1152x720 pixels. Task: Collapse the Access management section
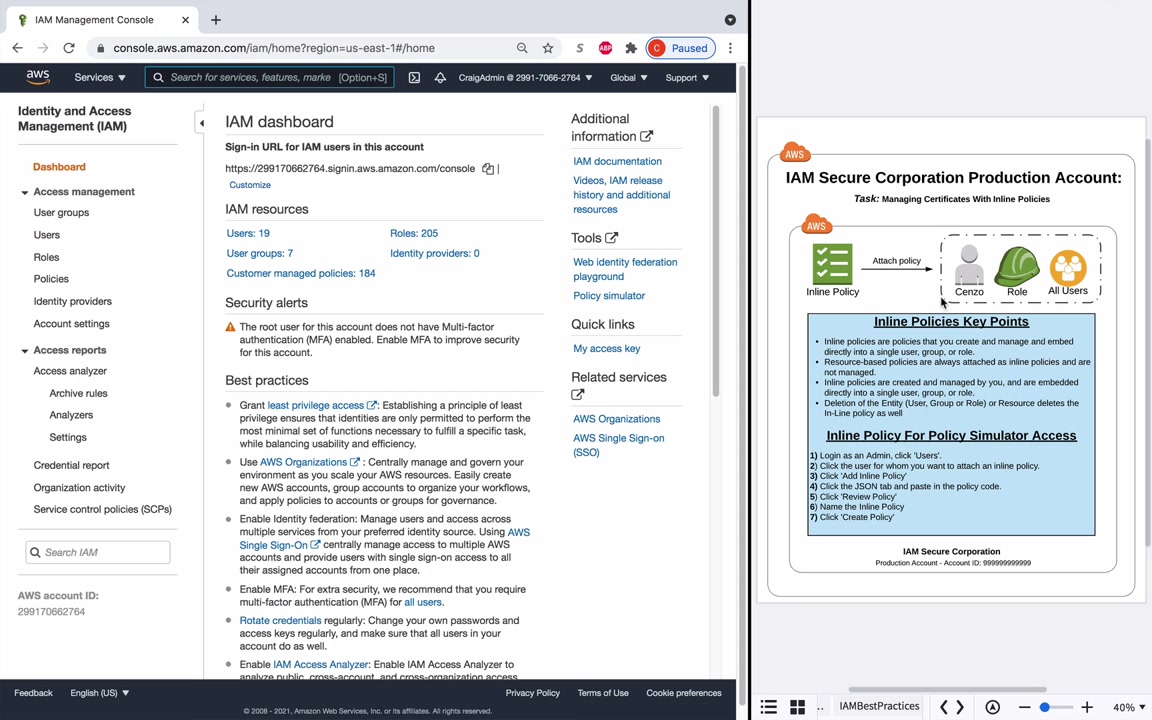[x=24, y=192]
